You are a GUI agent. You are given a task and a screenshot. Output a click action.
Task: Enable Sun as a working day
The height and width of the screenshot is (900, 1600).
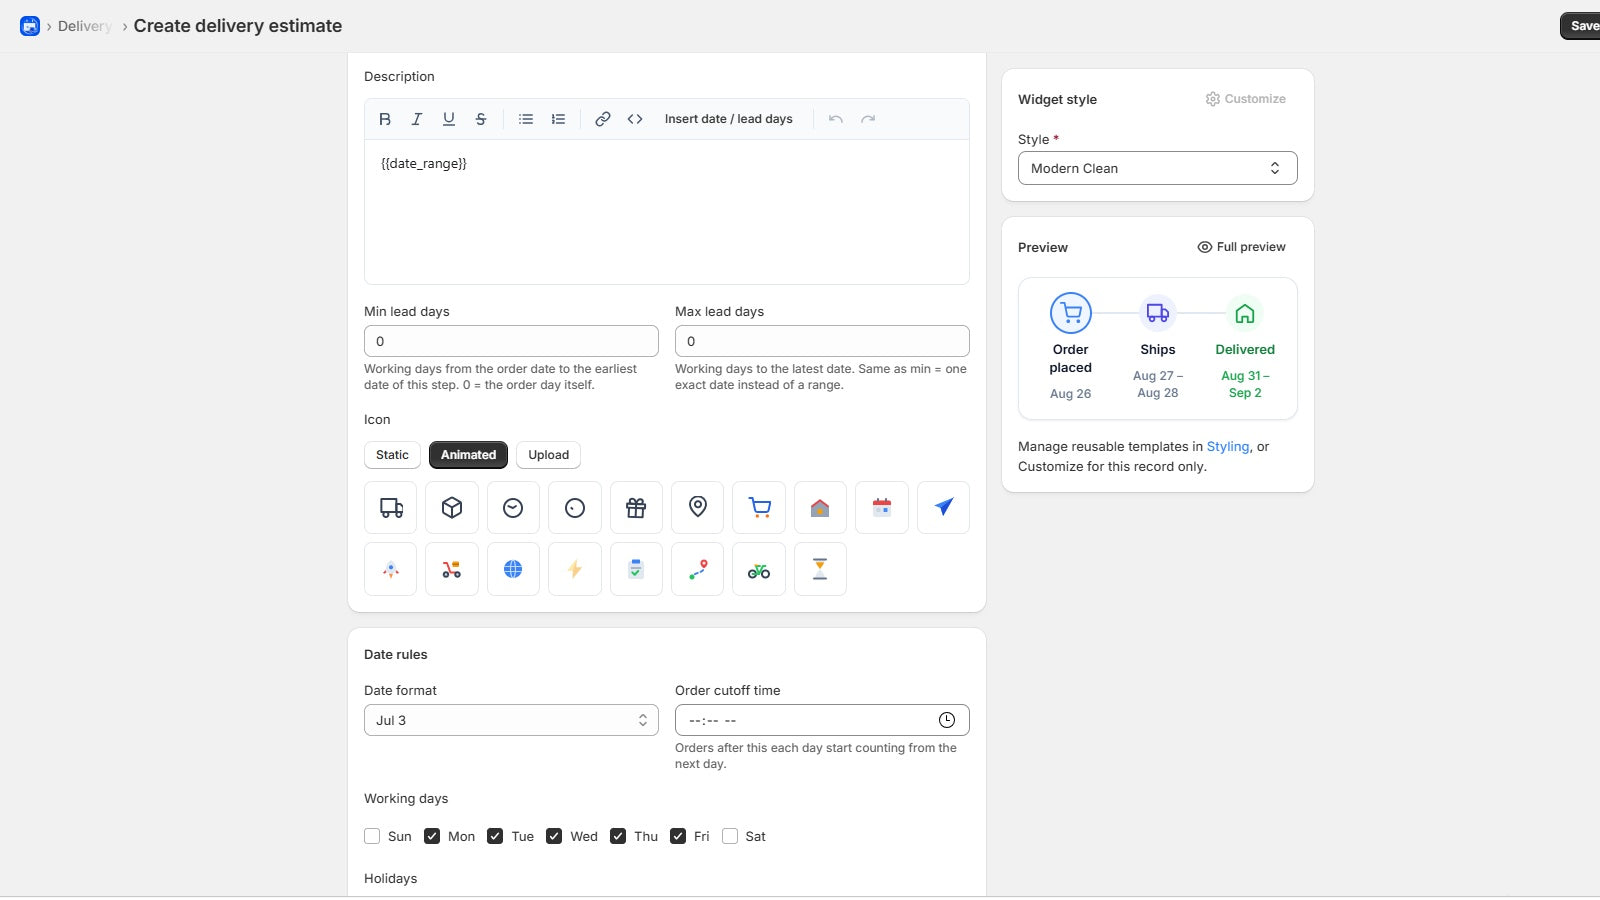pos(372,836)
